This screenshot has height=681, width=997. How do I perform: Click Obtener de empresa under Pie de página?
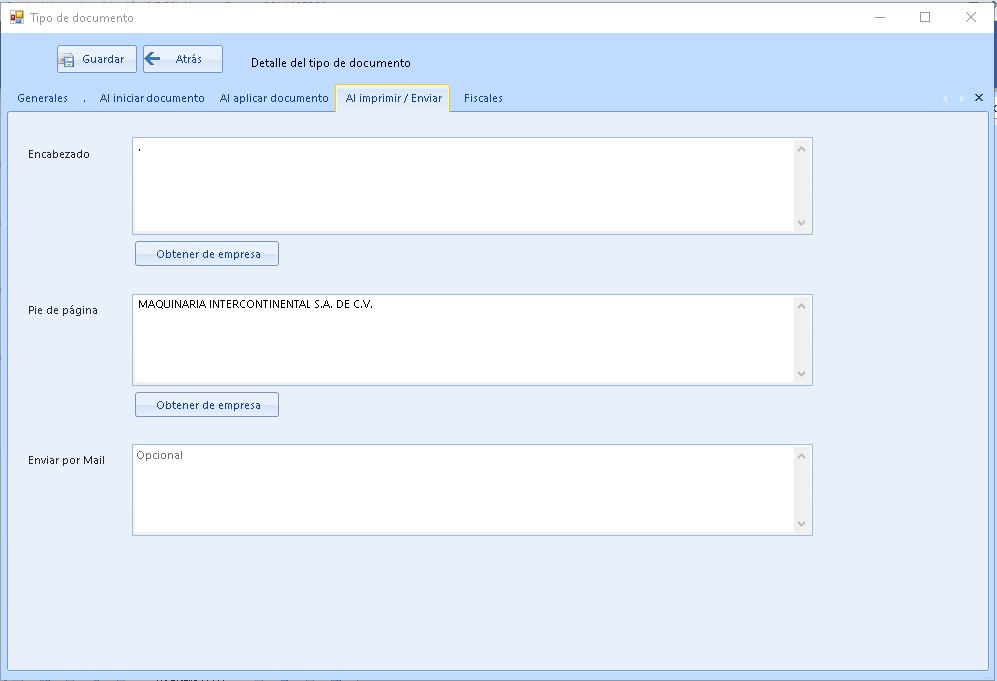[x=207, y=405]
